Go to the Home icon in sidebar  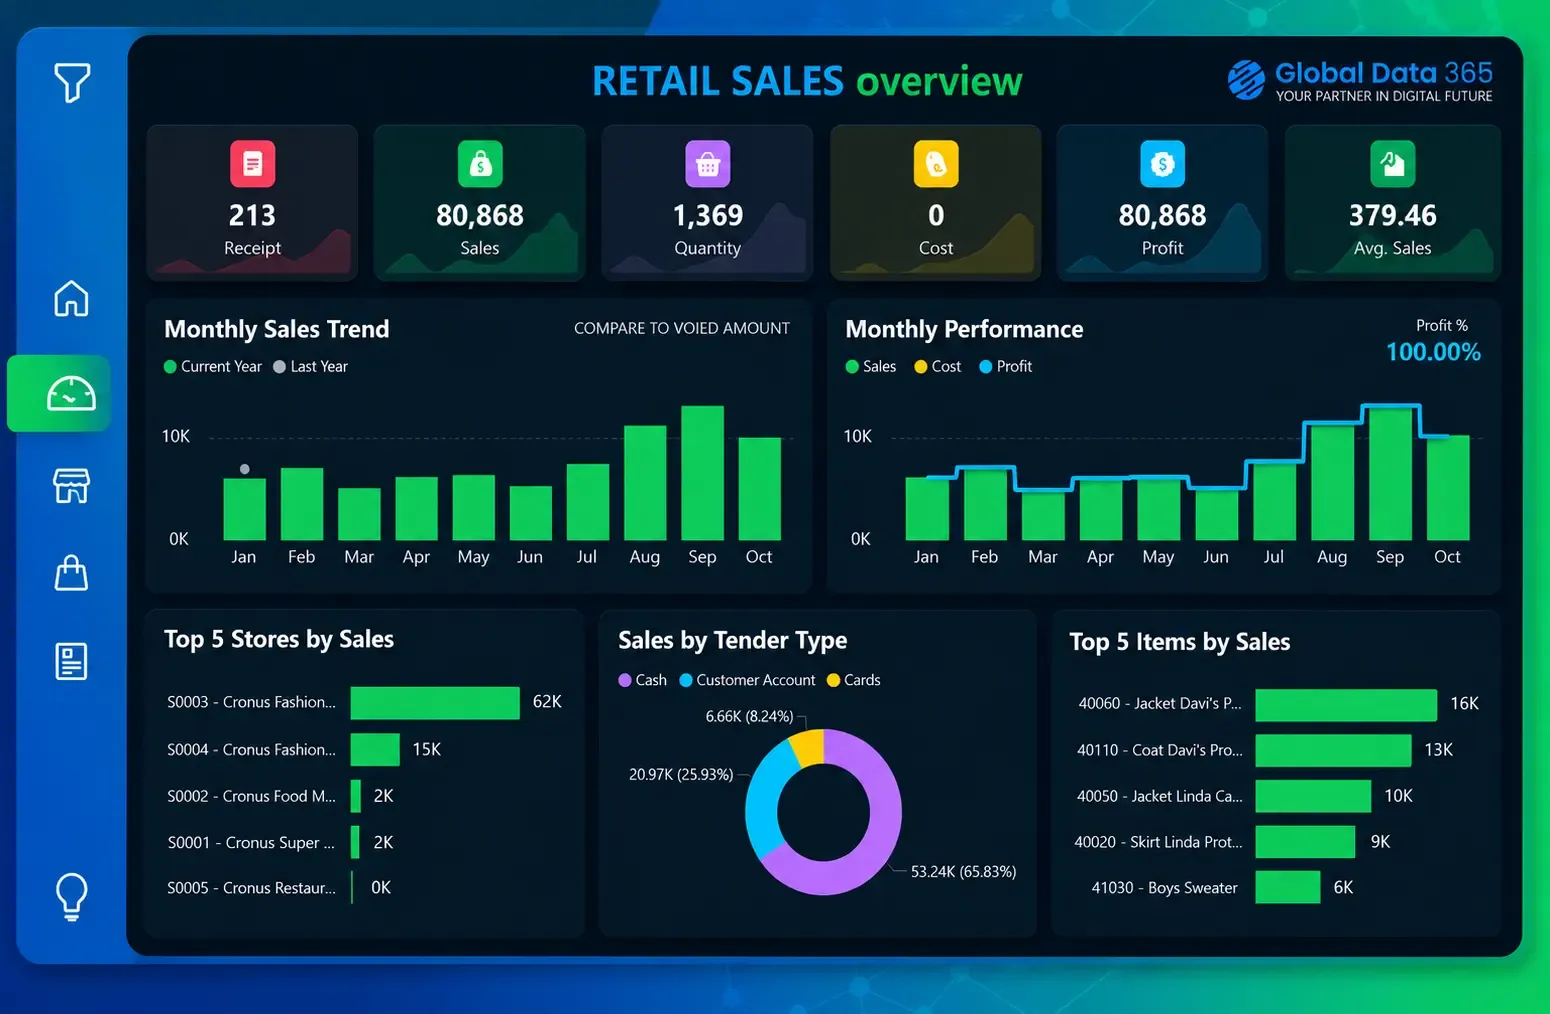click(x=71, y=298)
